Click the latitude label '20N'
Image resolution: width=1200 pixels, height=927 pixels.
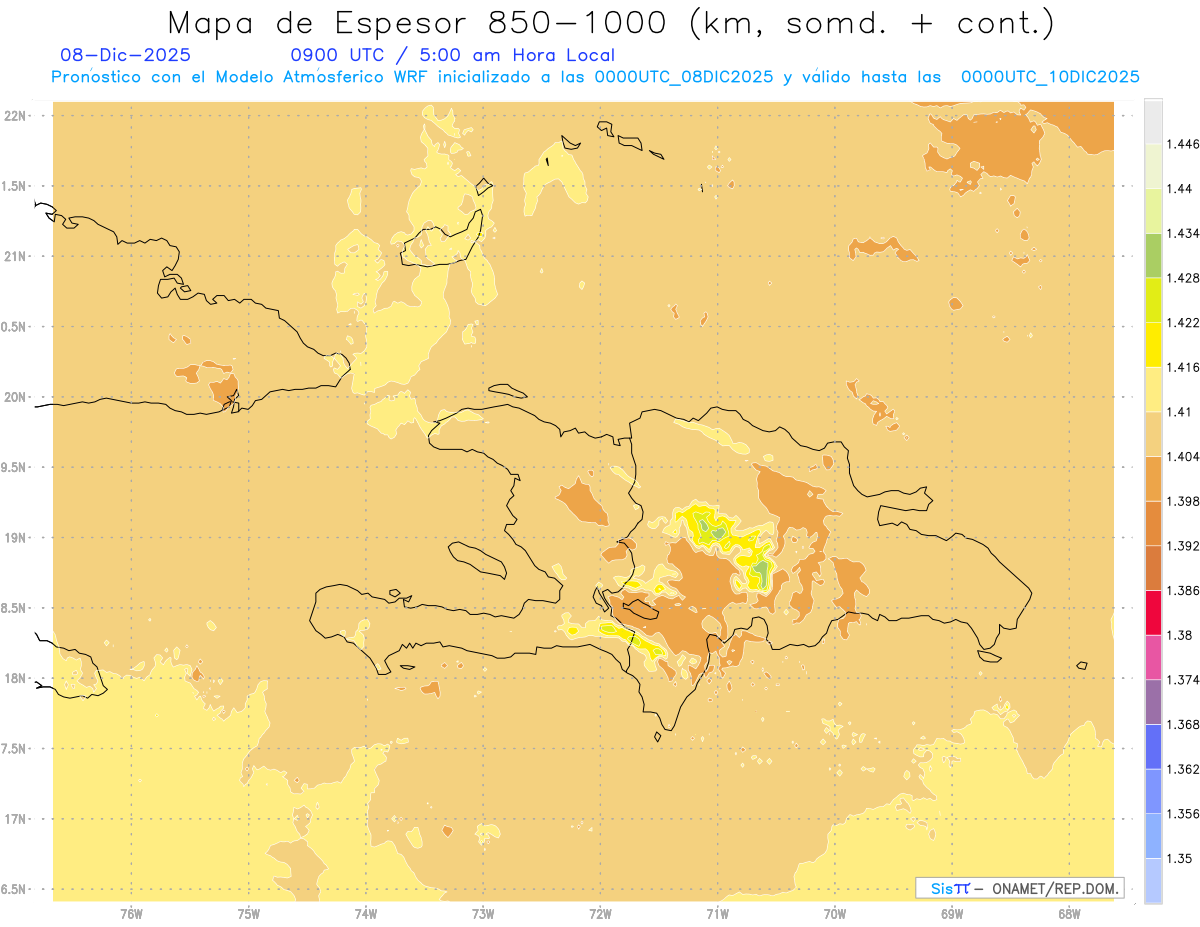(x=14, y=397)
